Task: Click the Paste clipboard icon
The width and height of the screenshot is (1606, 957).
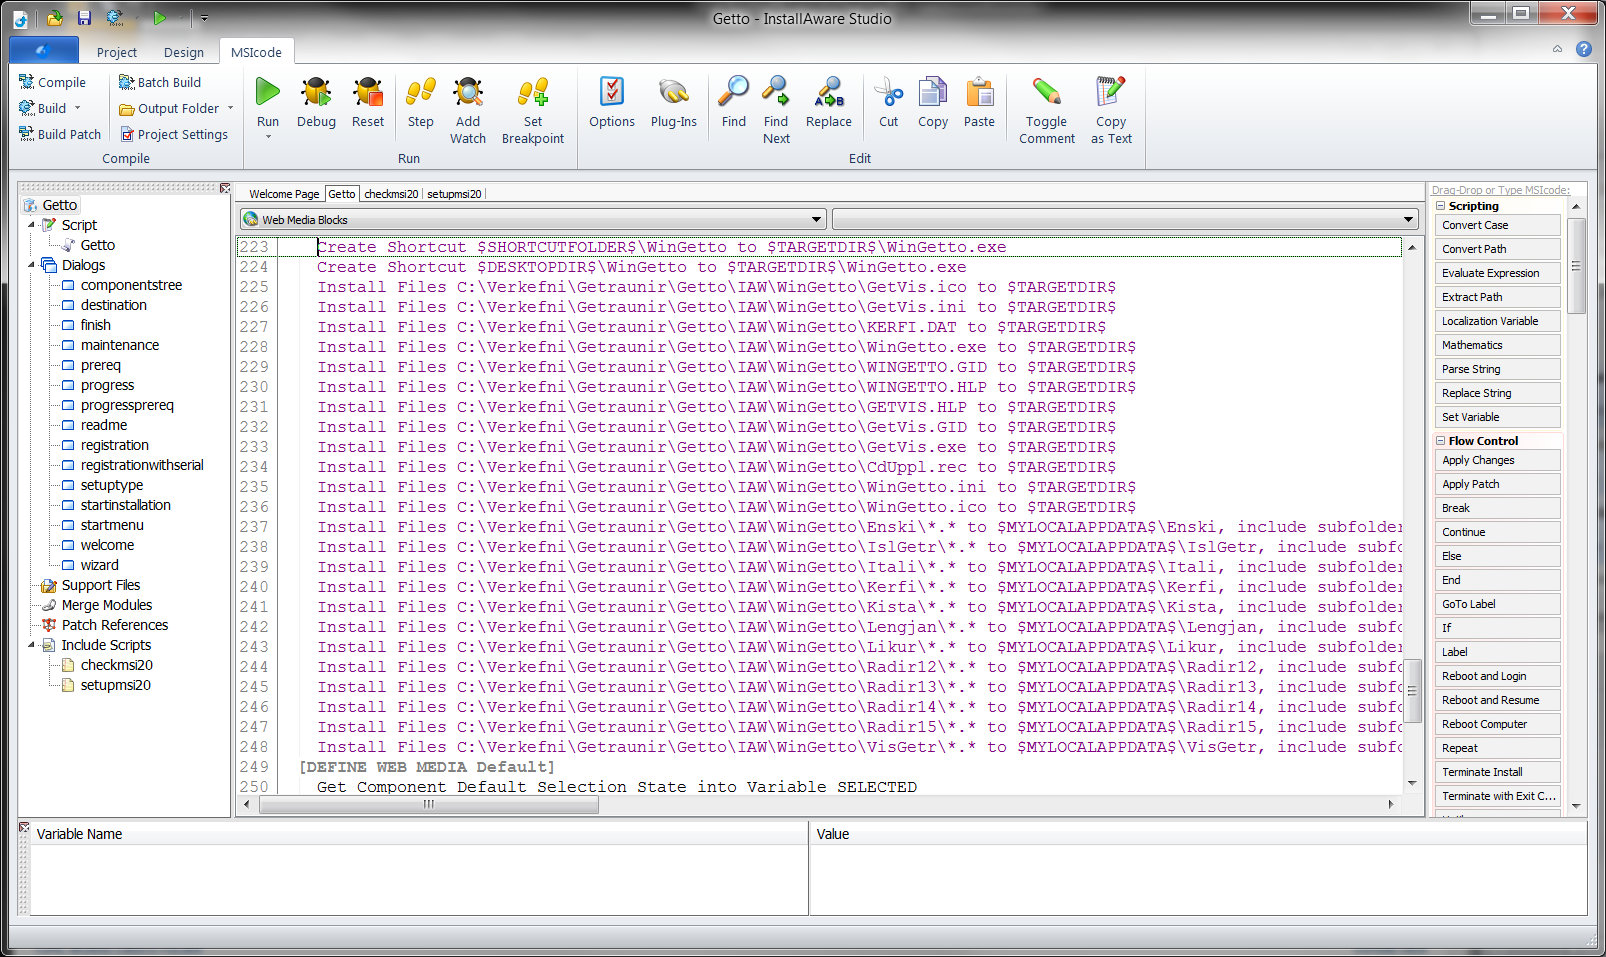Action: tap(980, 93)
